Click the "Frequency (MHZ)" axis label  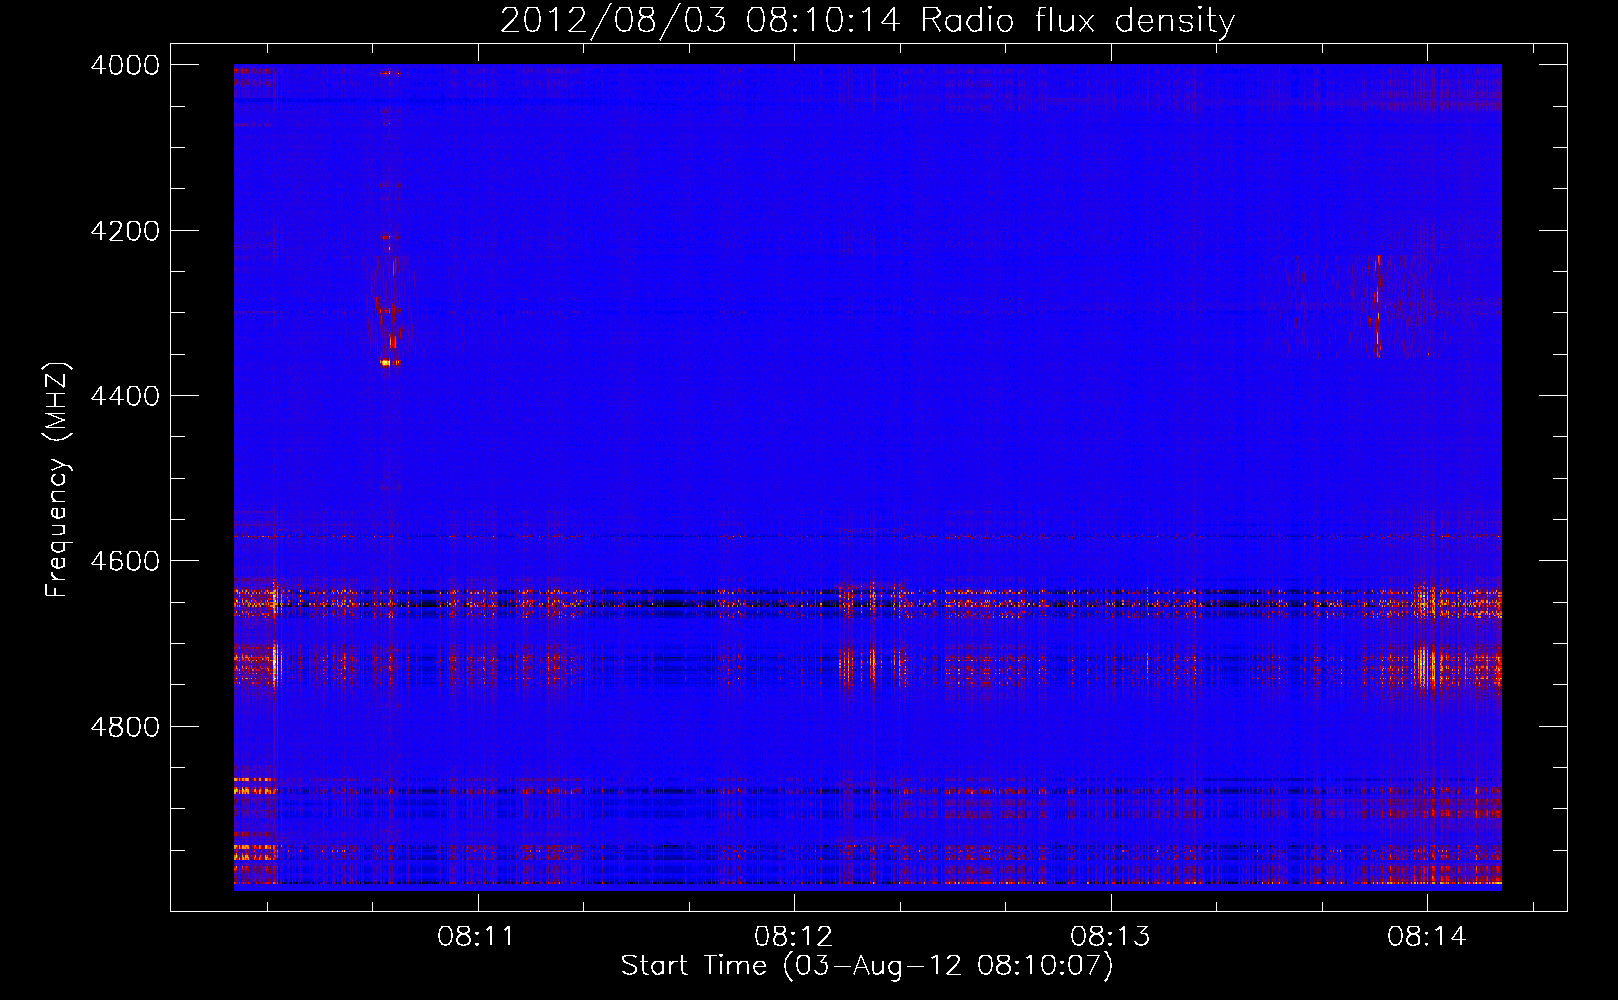57,480
